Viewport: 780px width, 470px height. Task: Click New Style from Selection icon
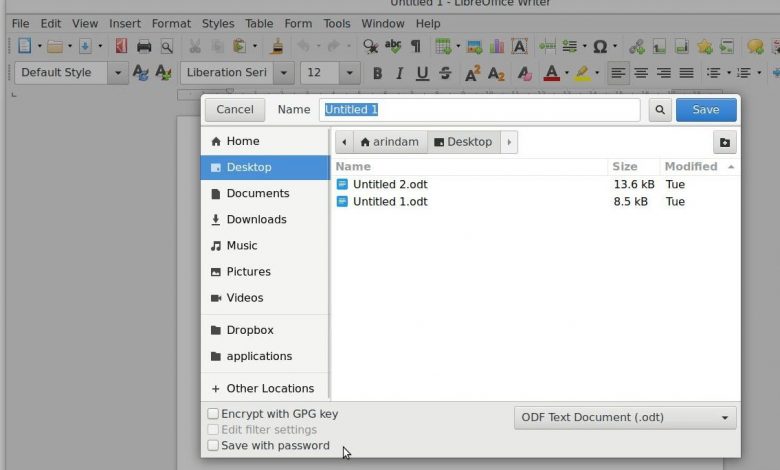coord(163,73)
